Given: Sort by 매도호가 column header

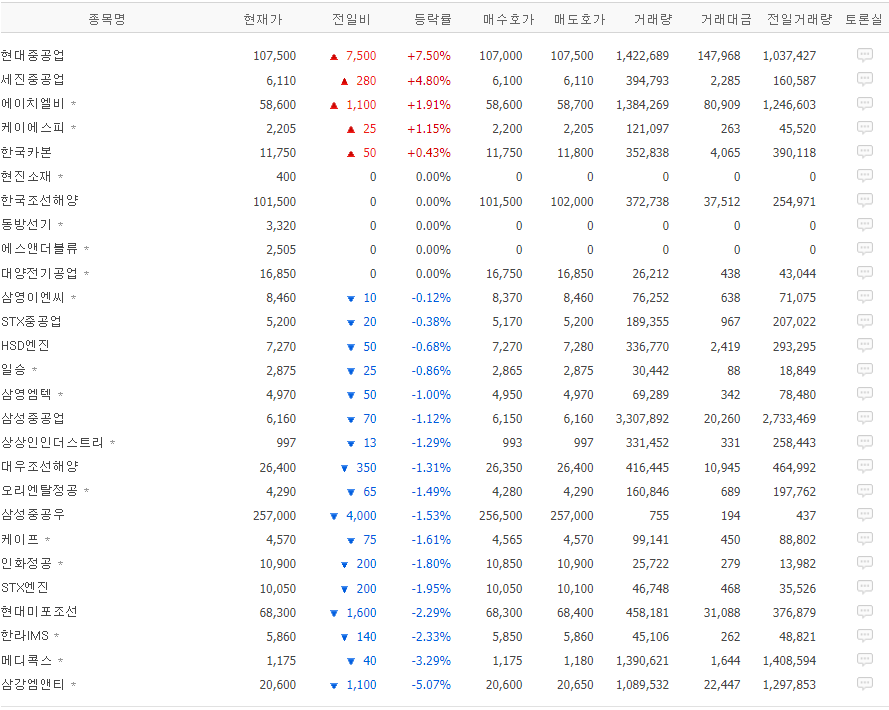Looking at the screenshot, I should (x=579, y=19).
